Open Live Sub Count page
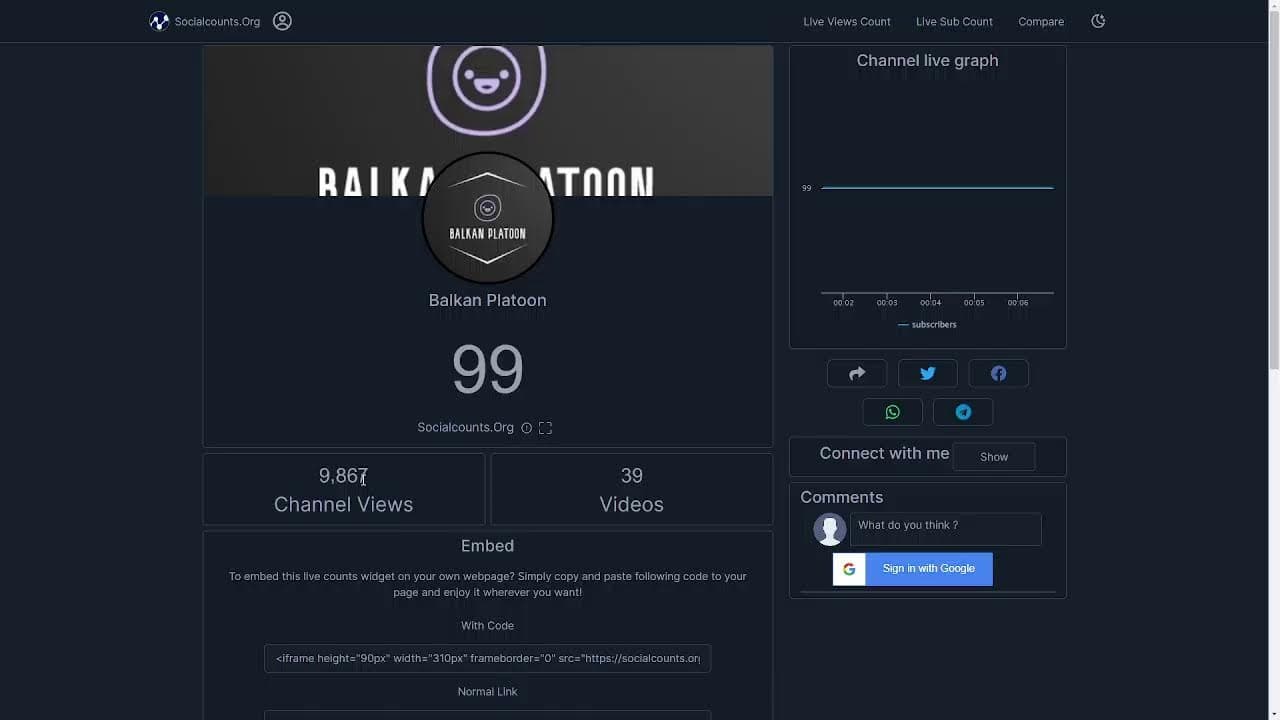1280x720 pixels. 954,22
